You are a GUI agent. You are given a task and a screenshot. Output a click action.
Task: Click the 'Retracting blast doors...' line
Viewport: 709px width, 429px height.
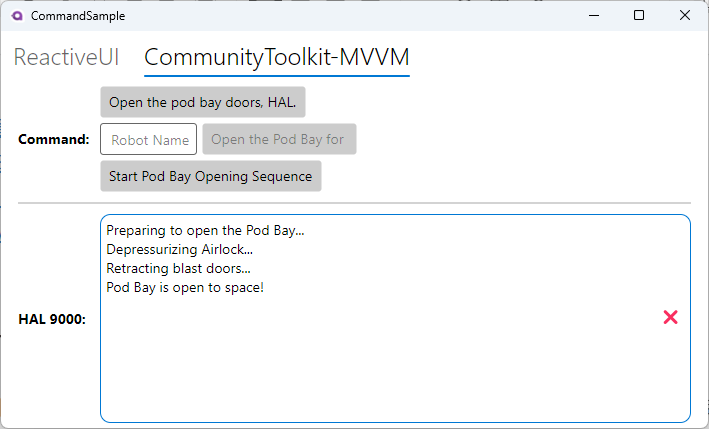pos(178,269)
